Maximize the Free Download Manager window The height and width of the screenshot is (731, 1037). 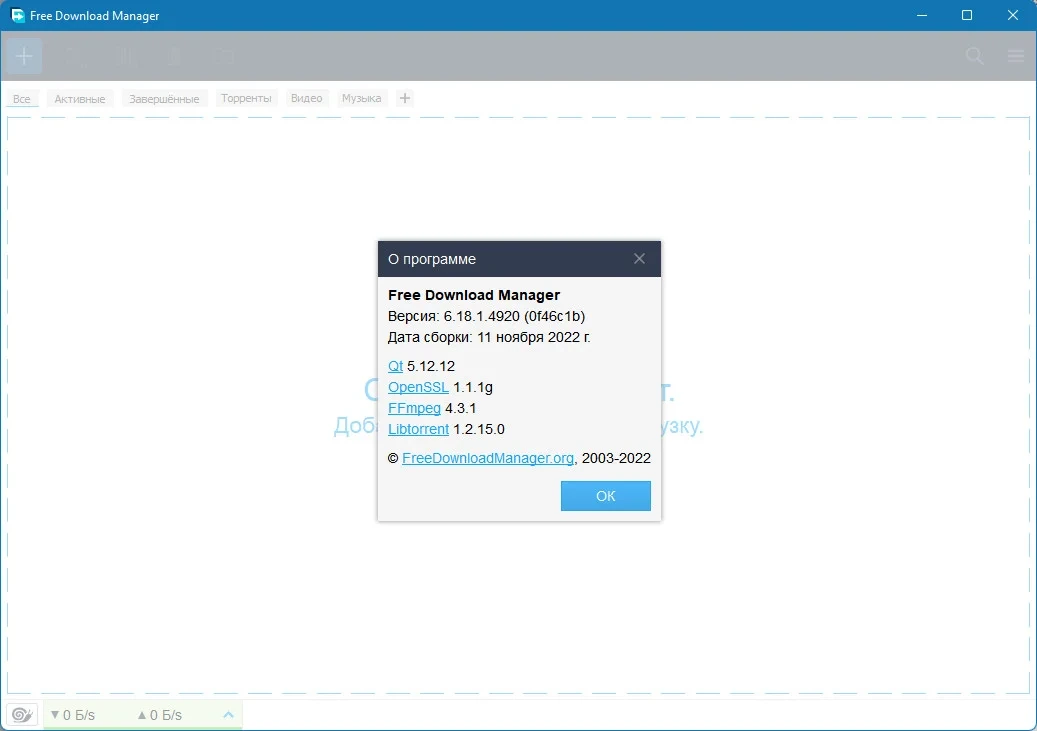[967, 15]
